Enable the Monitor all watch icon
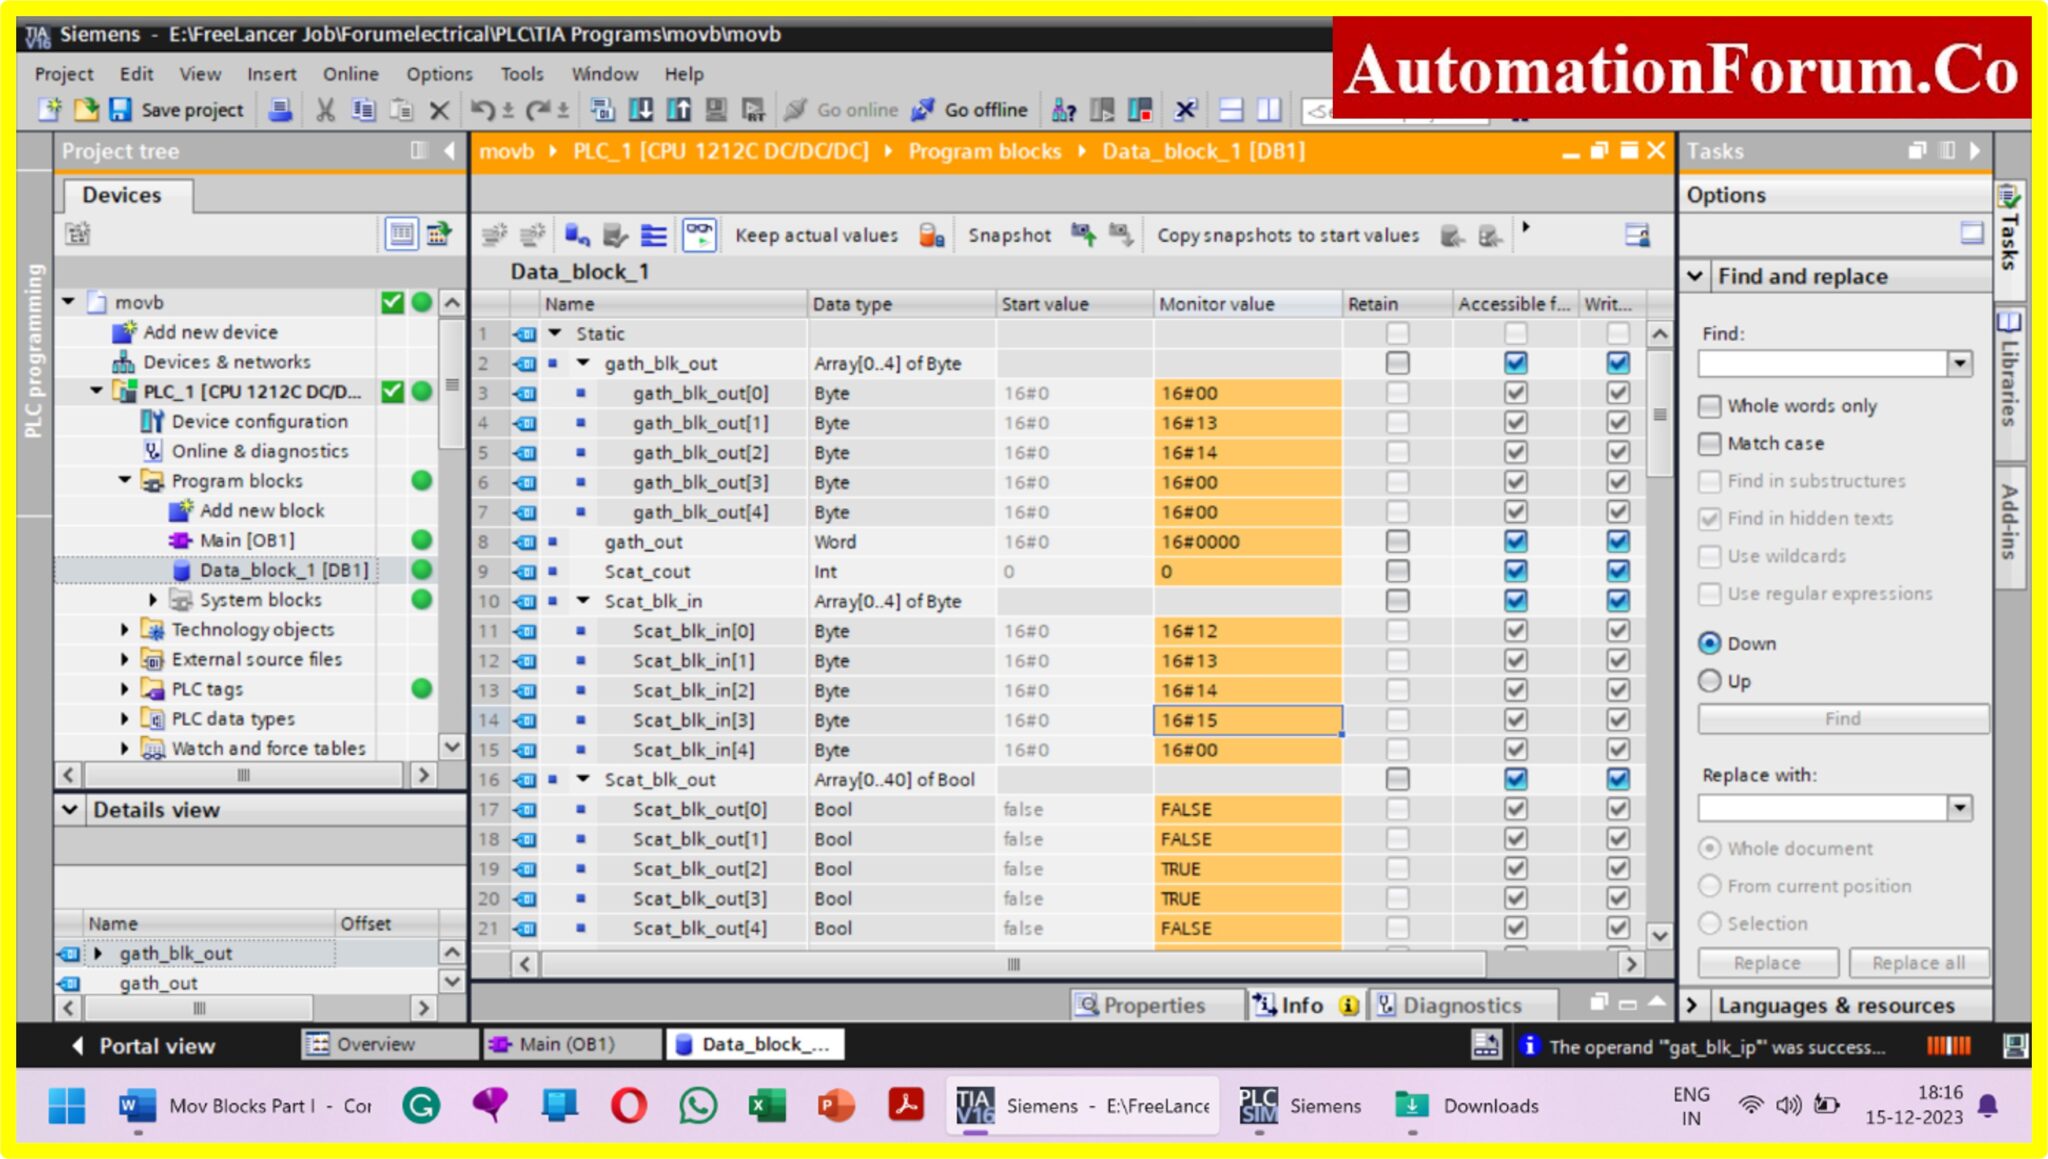The image size is (2048, 1159). 700,235
